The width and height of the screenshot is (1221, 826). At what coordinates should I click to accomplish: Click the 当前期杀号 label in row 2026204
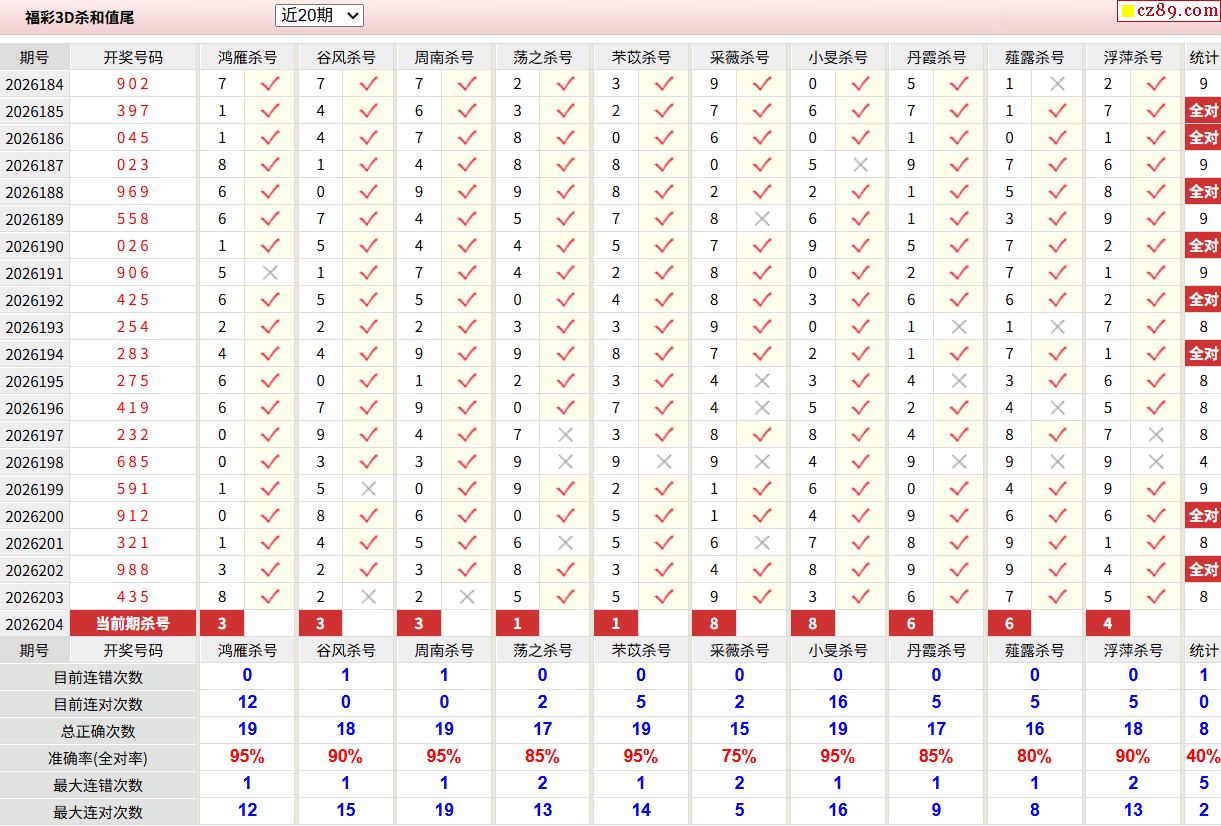(x=133, y=624)
